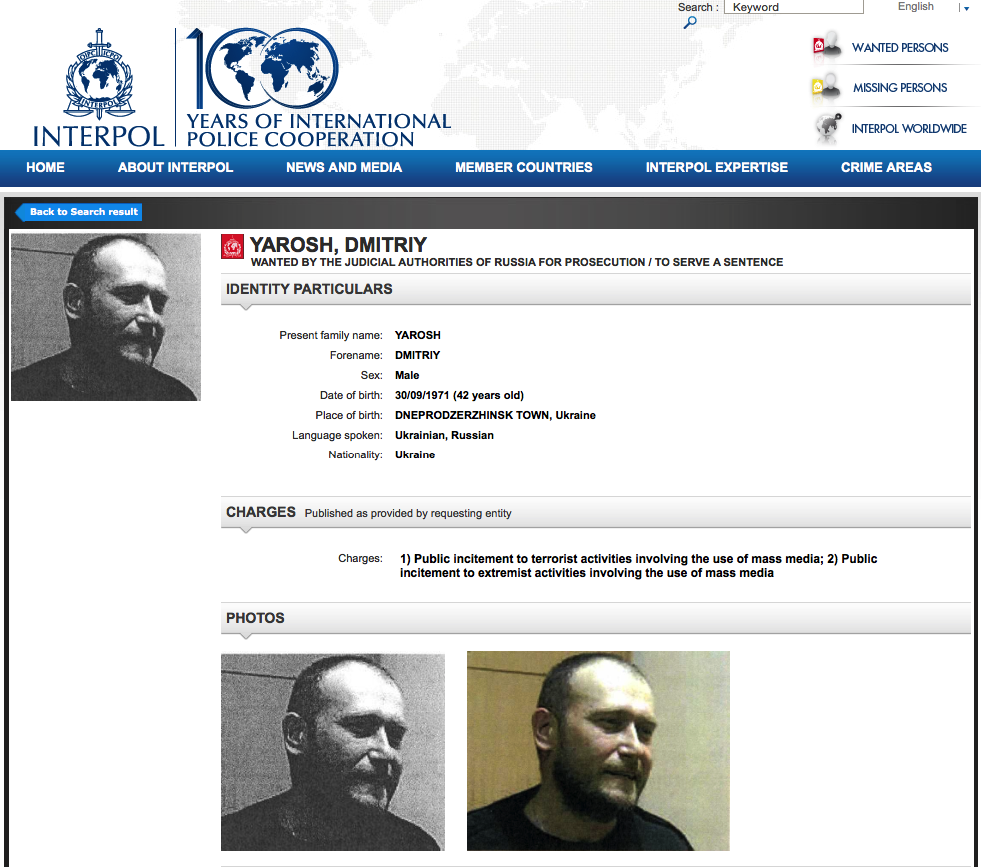981x867 pixels.
Task: Click the Keyword search field
Action: (793, 7)
